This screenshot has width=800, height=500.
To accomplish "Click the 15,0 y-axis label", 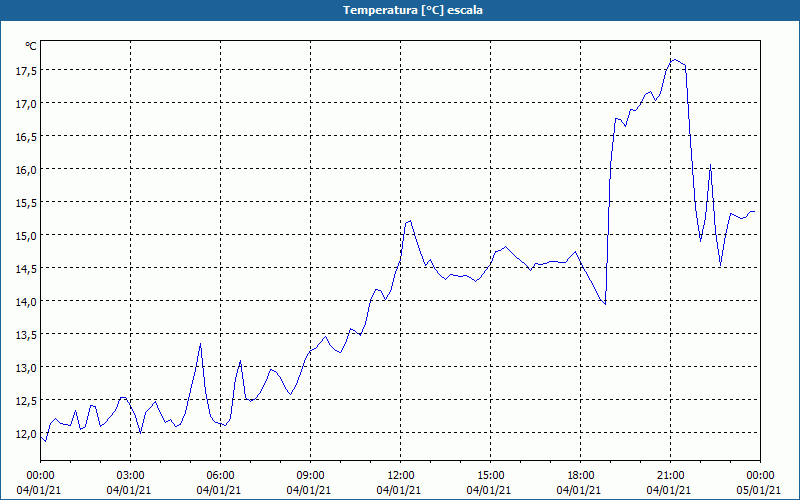I will tap(26, 236).
